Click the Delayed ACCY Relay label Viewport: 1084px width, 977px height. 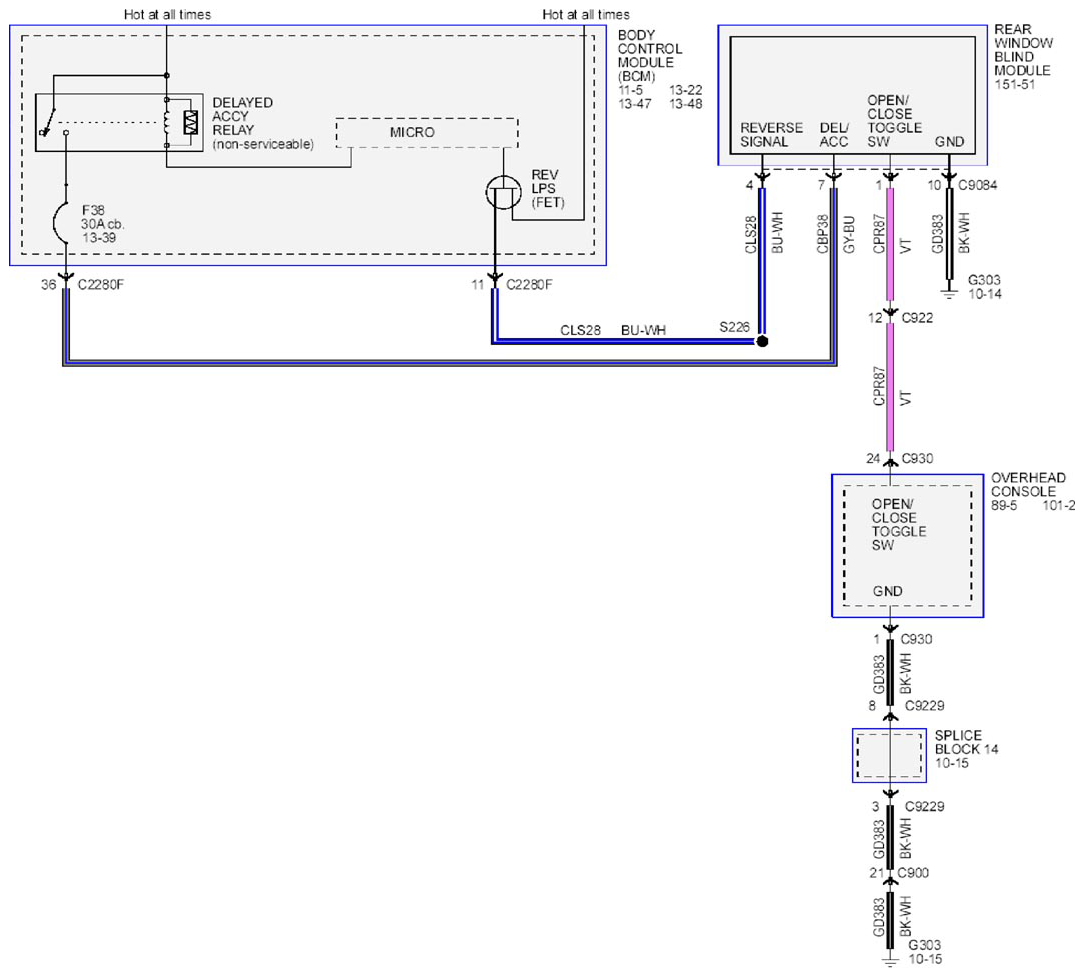[x=242, y=116]
